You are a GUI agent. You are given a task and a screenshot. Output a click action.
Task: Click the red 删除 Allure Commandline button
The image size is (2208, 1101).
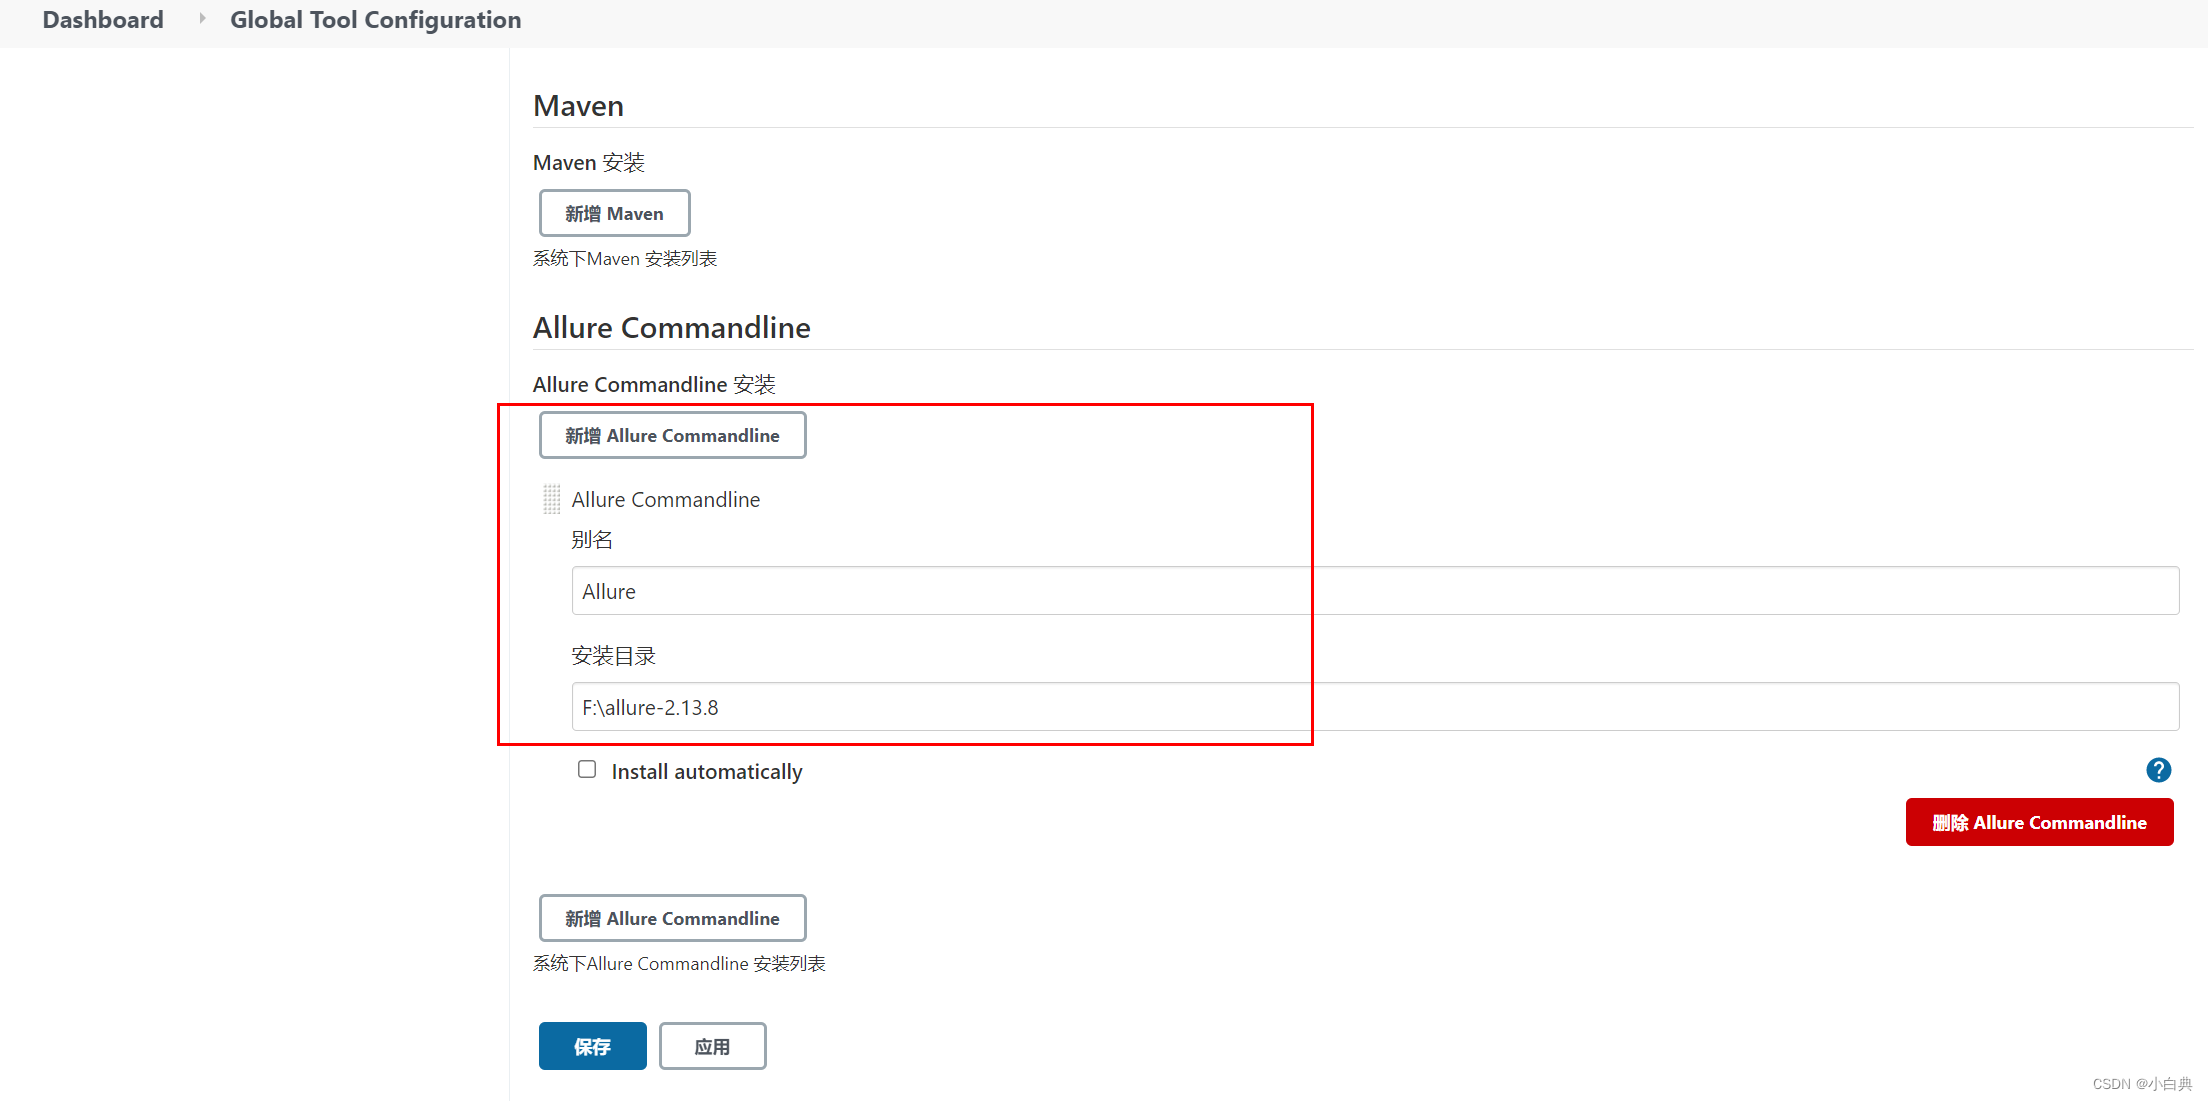(x=2039, y=822)
